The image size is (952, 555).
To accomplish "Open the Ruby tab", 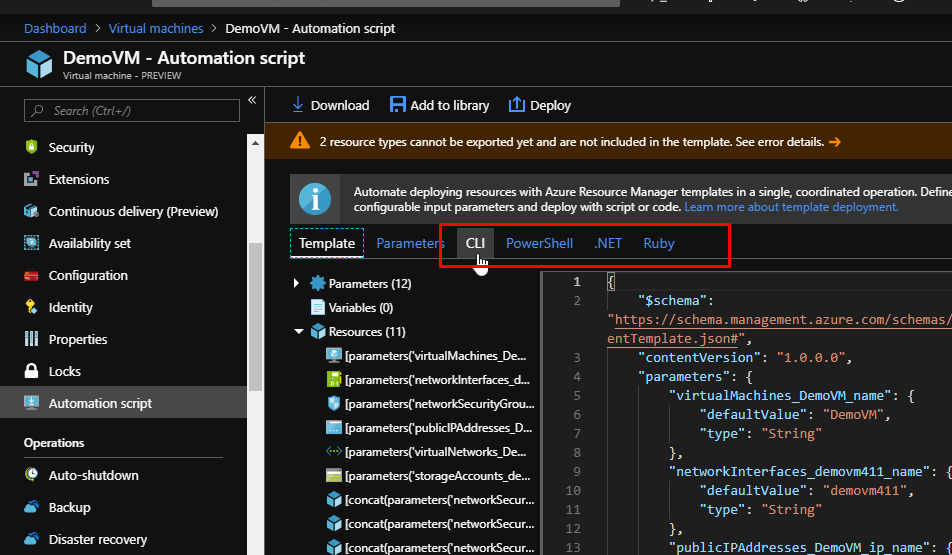I will point(659,243).
